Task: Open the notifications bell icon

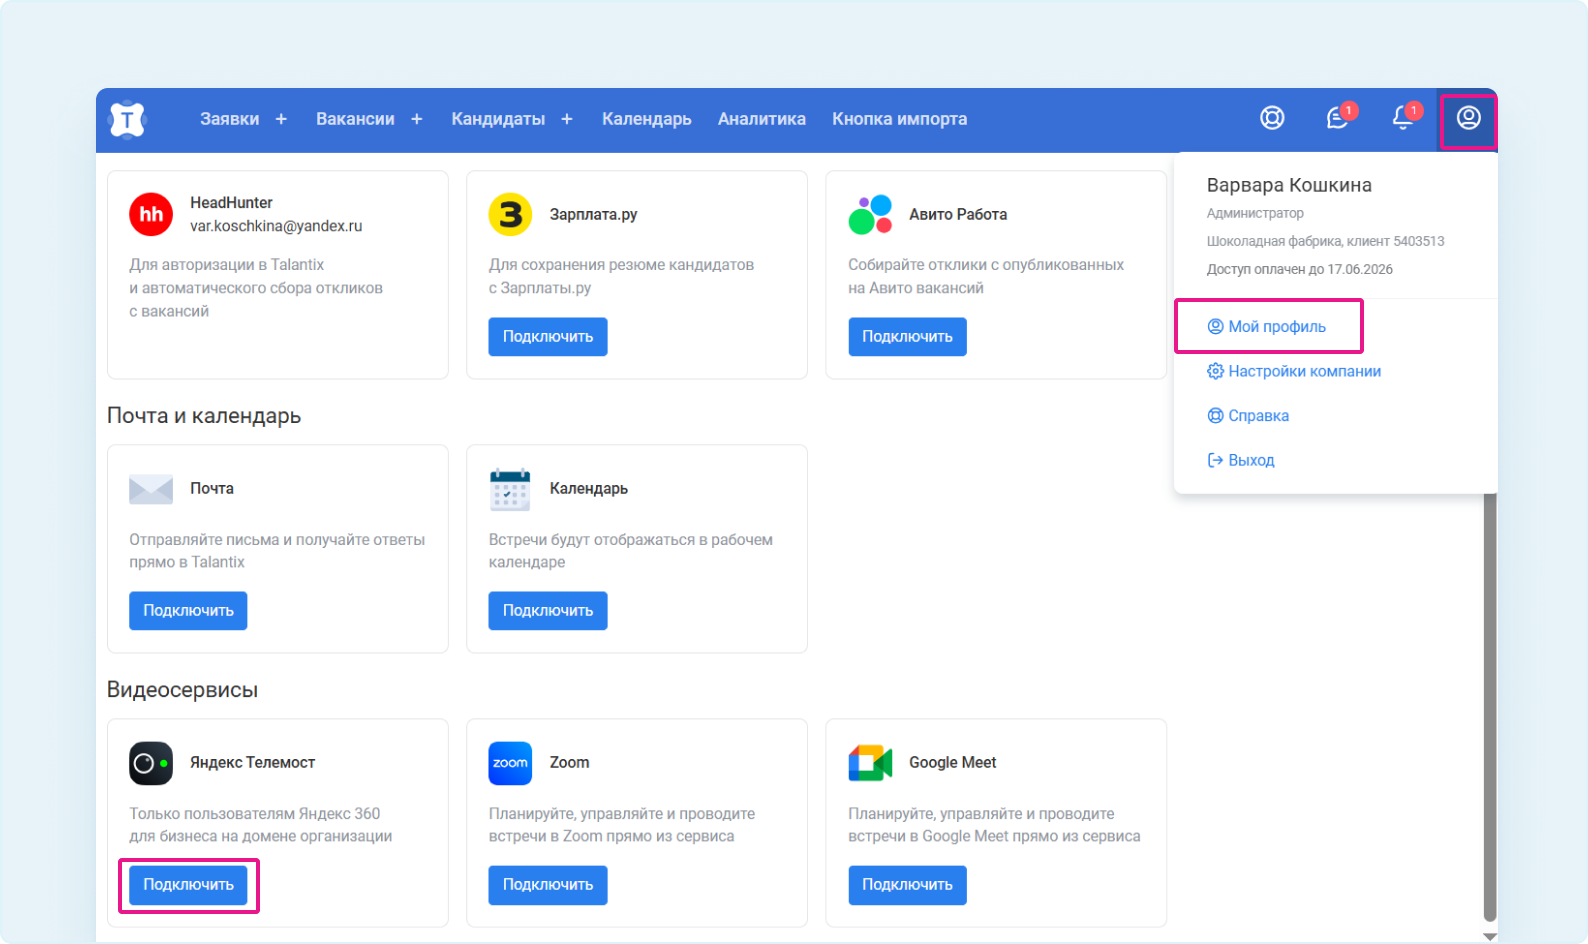Action: (1403, 118)
